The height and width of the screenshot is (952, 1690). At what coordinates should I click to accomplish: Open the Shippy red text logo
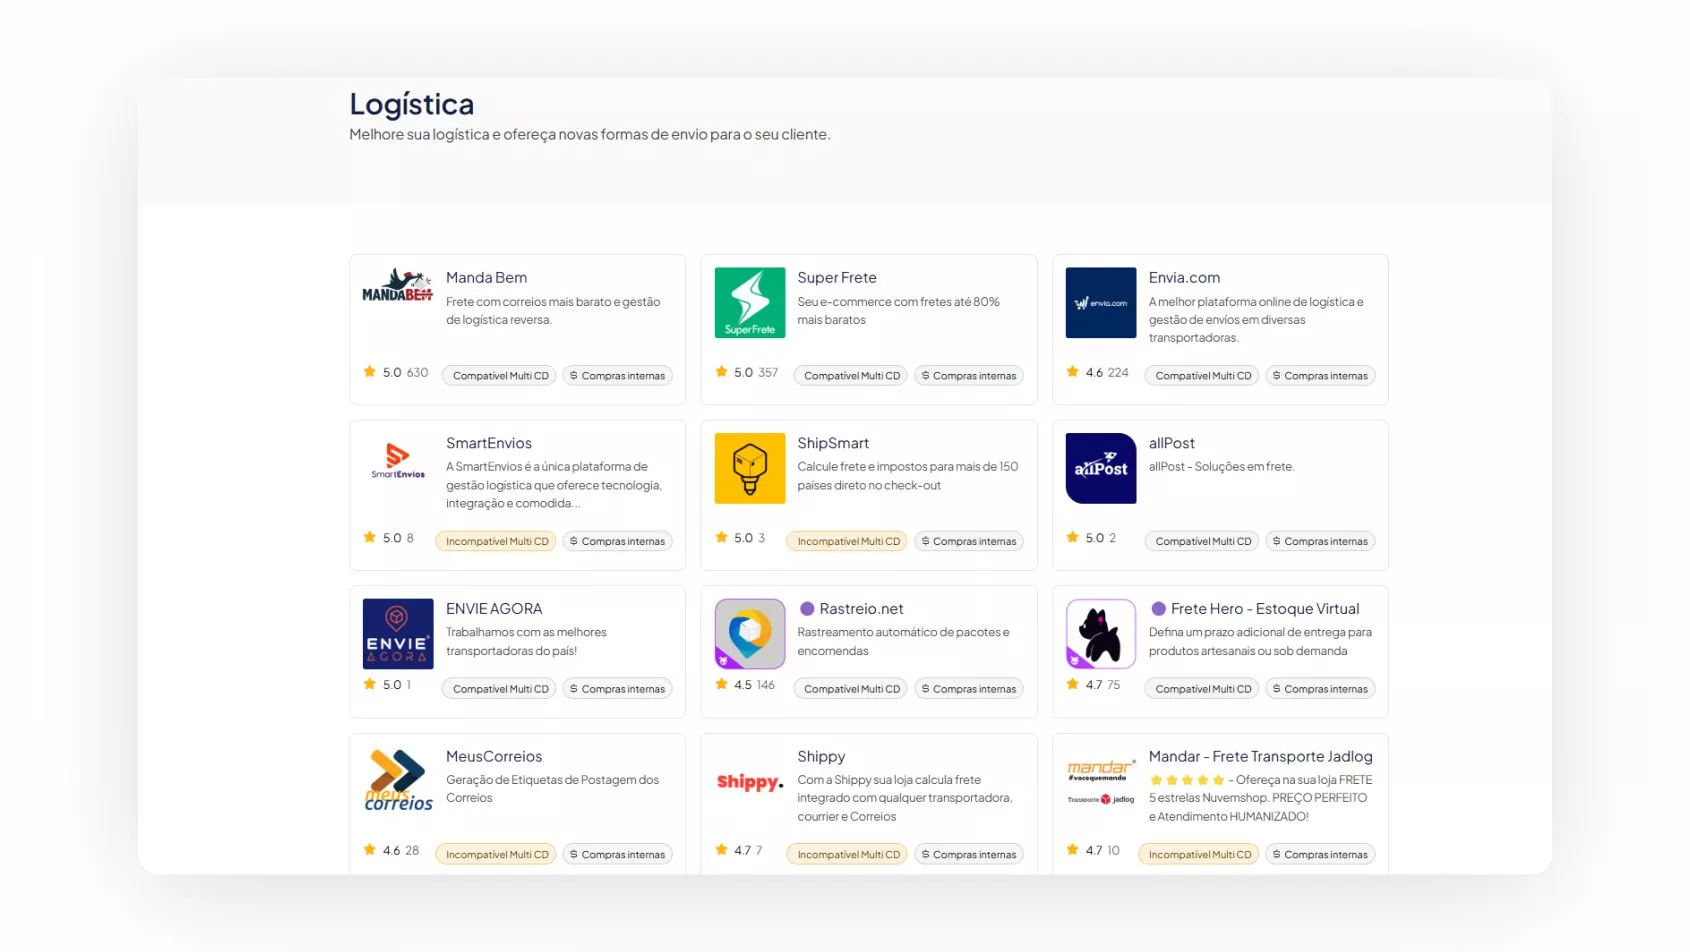click(x=750, y=782)
